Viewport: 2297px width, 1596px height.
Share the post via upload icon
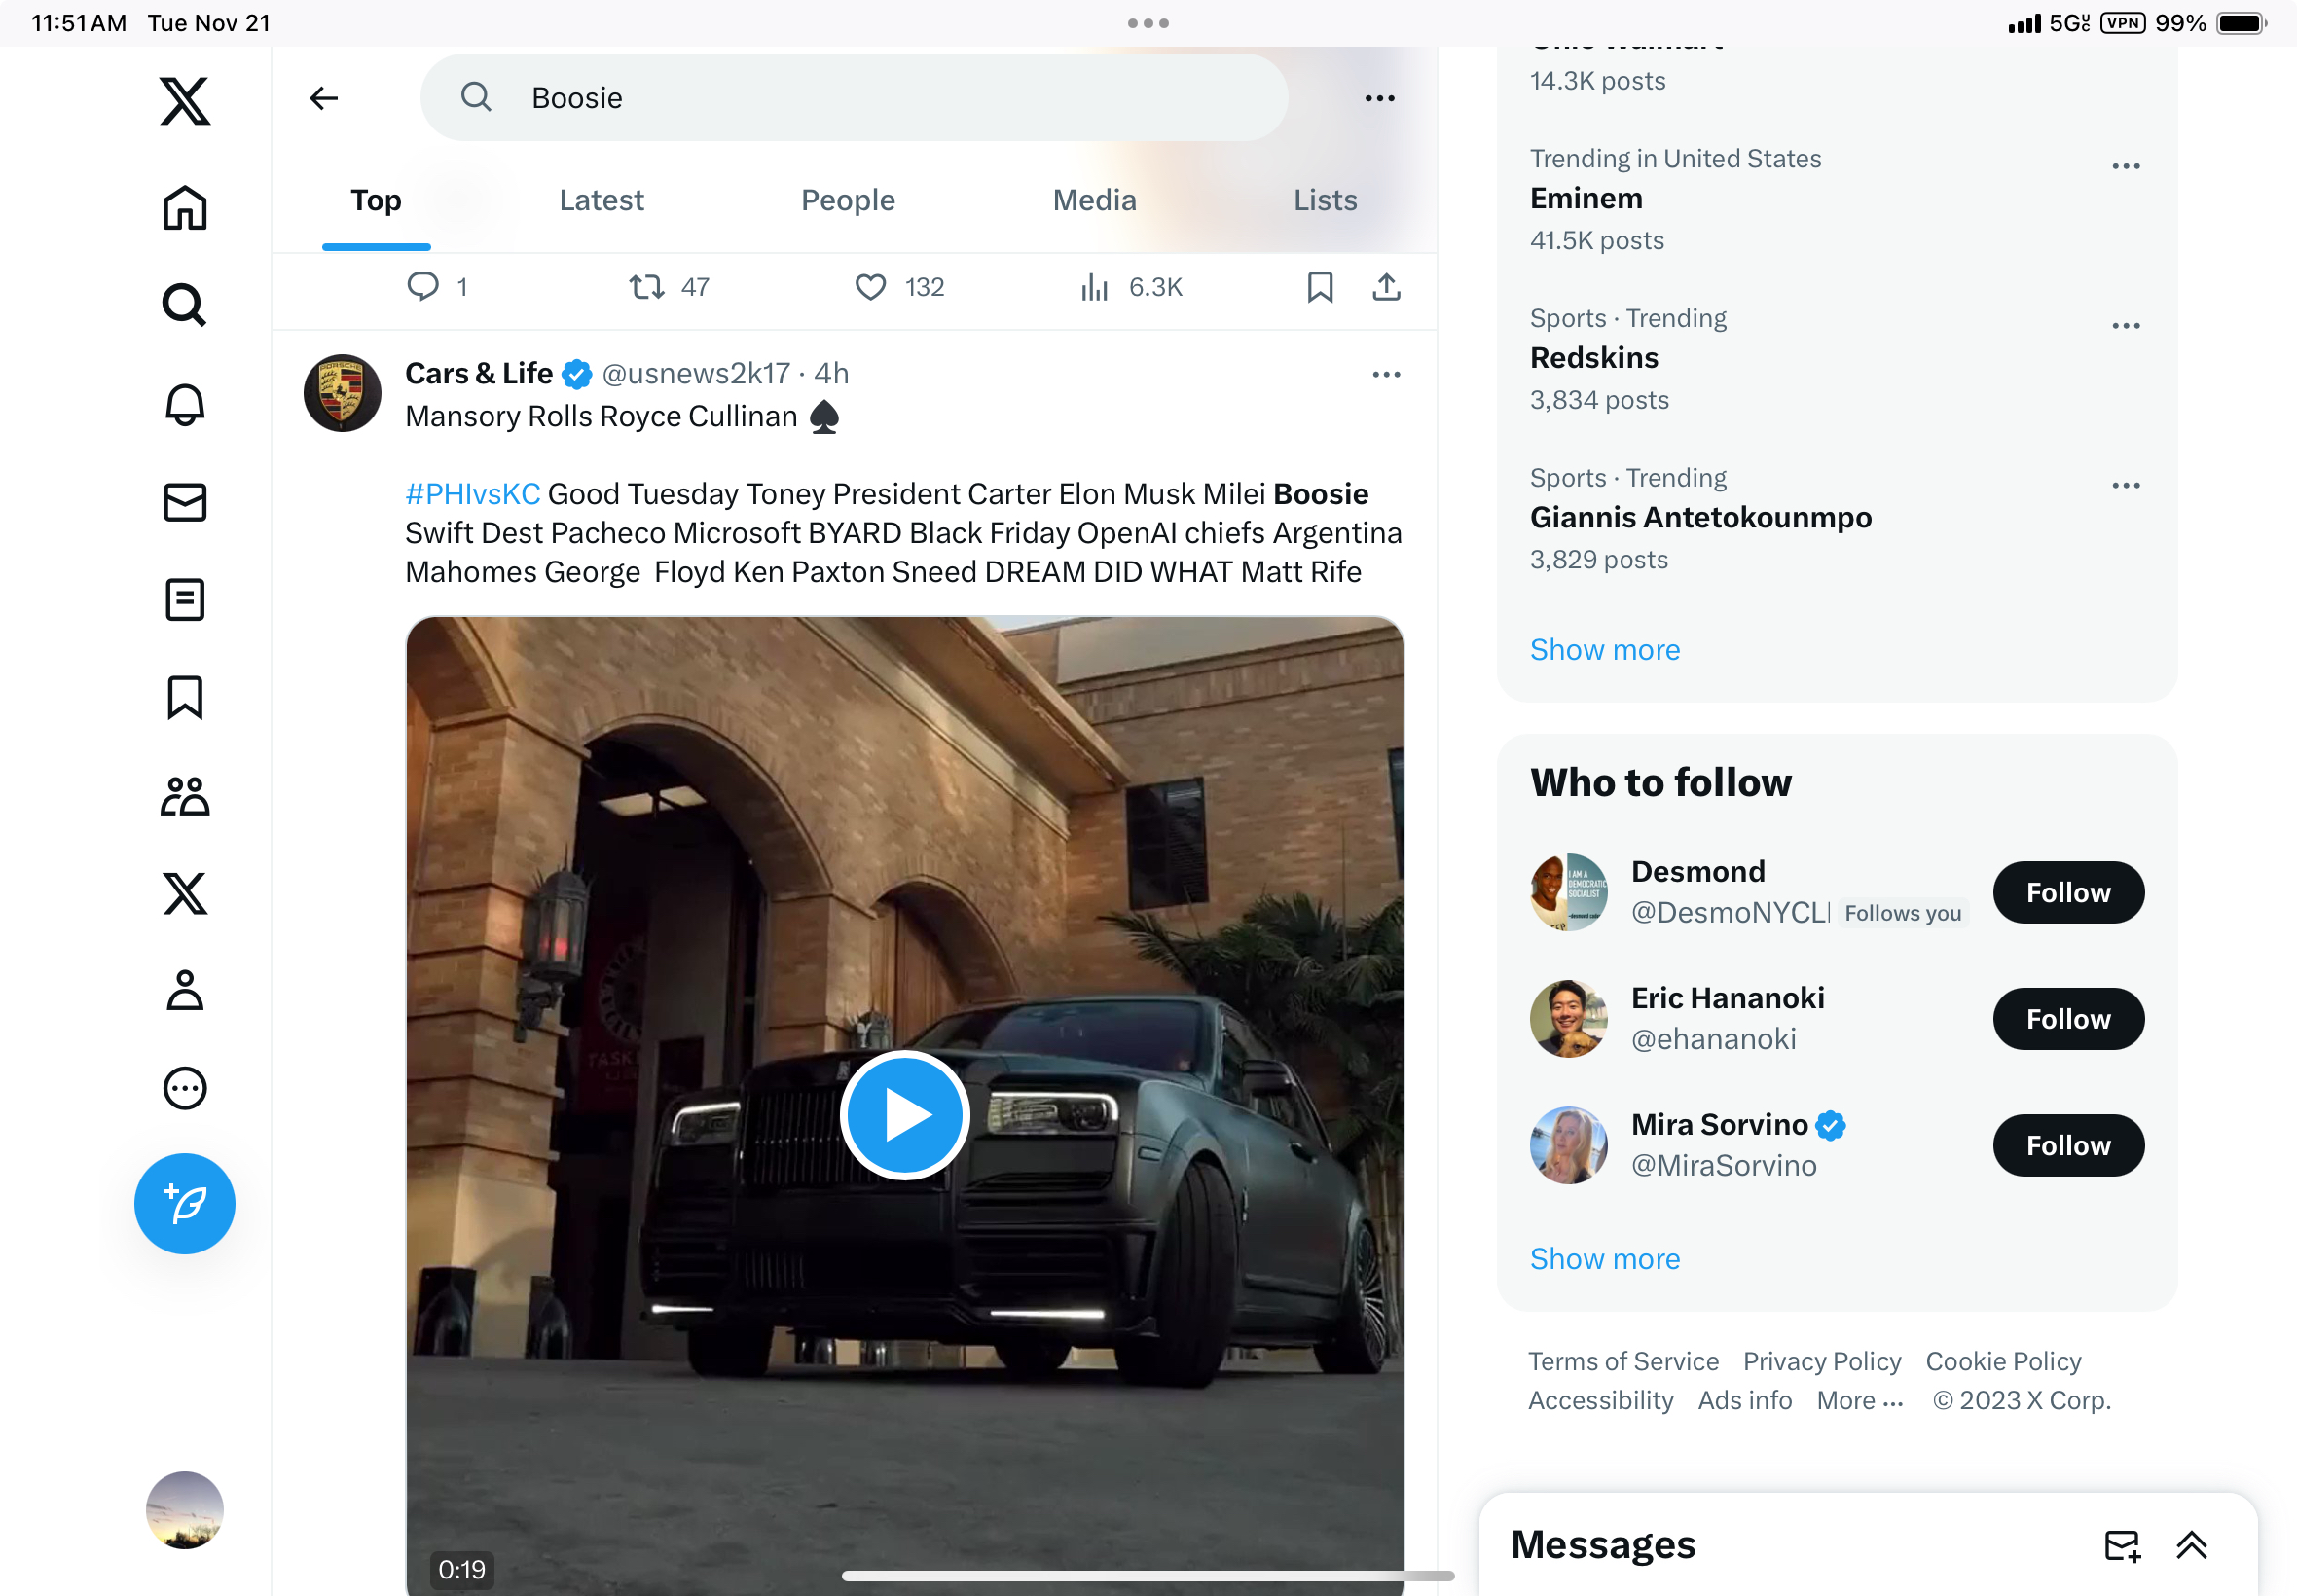1385,288
